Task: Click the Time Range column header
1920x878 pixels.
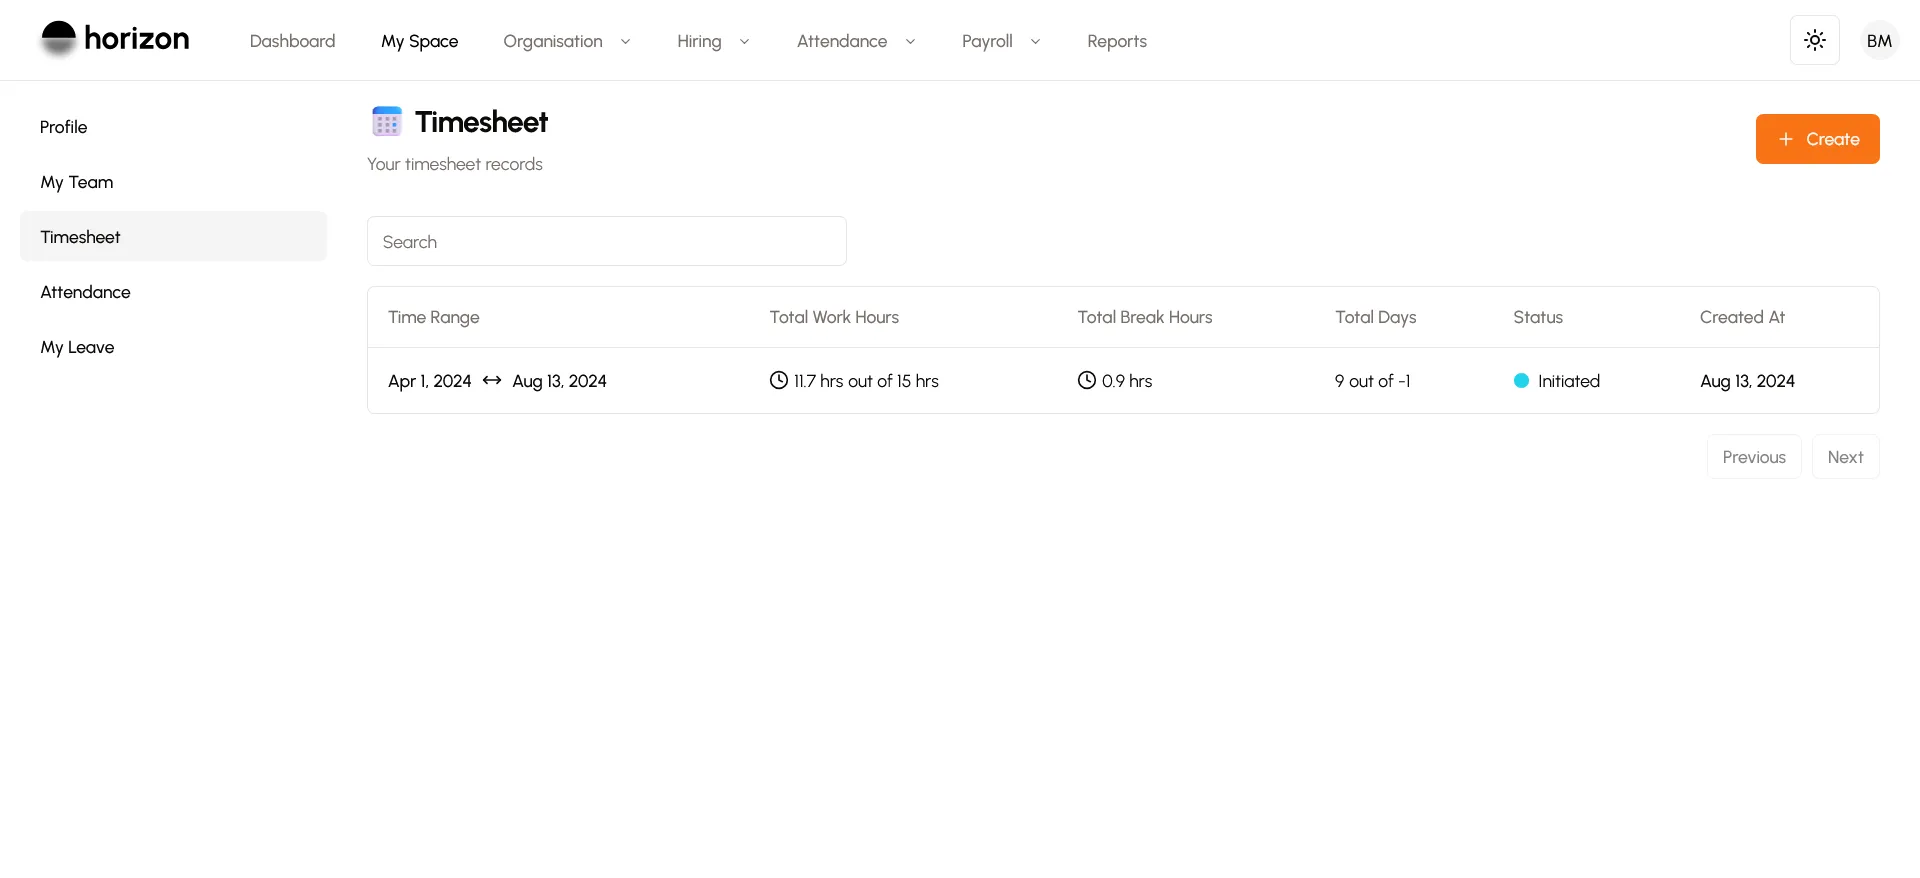Action: tap(433, 317)
